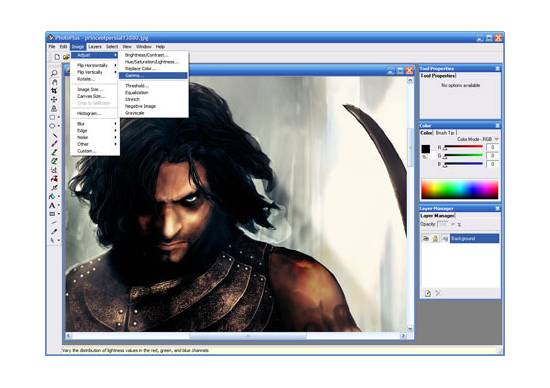Click the R value input field
550x388 pixels.
492,147
